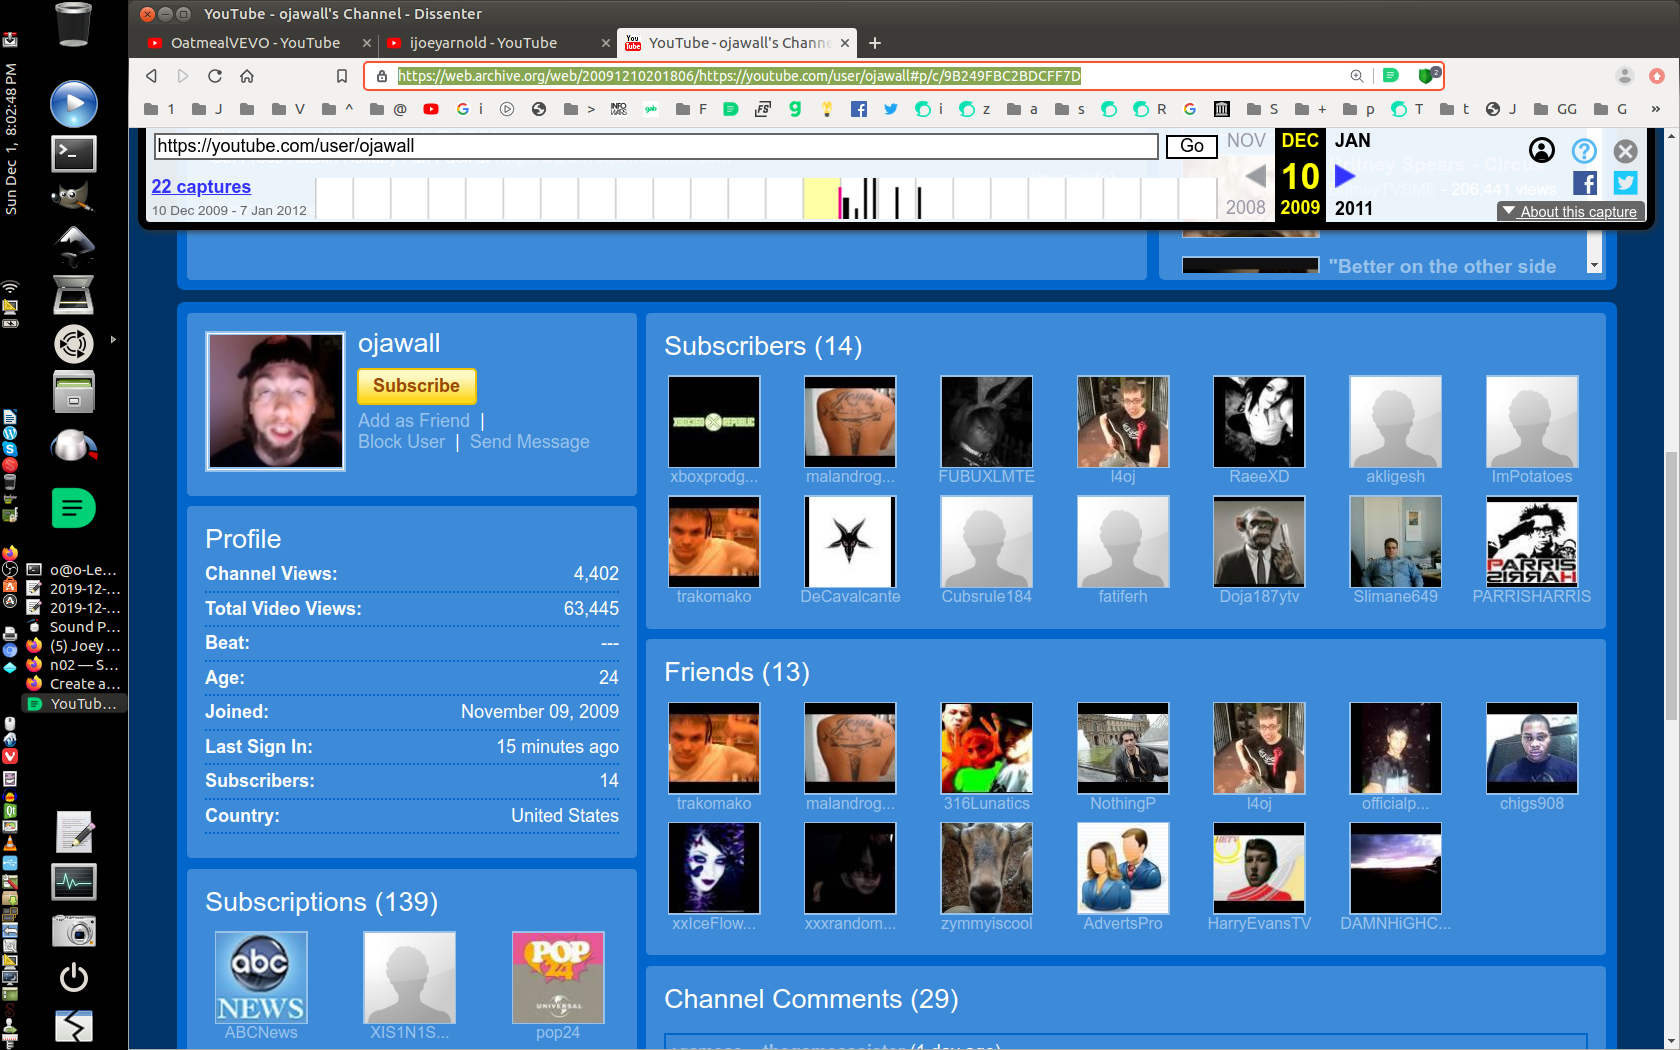Open the 22 captures link
The image size is (1680, 1050).
[201, 187]
